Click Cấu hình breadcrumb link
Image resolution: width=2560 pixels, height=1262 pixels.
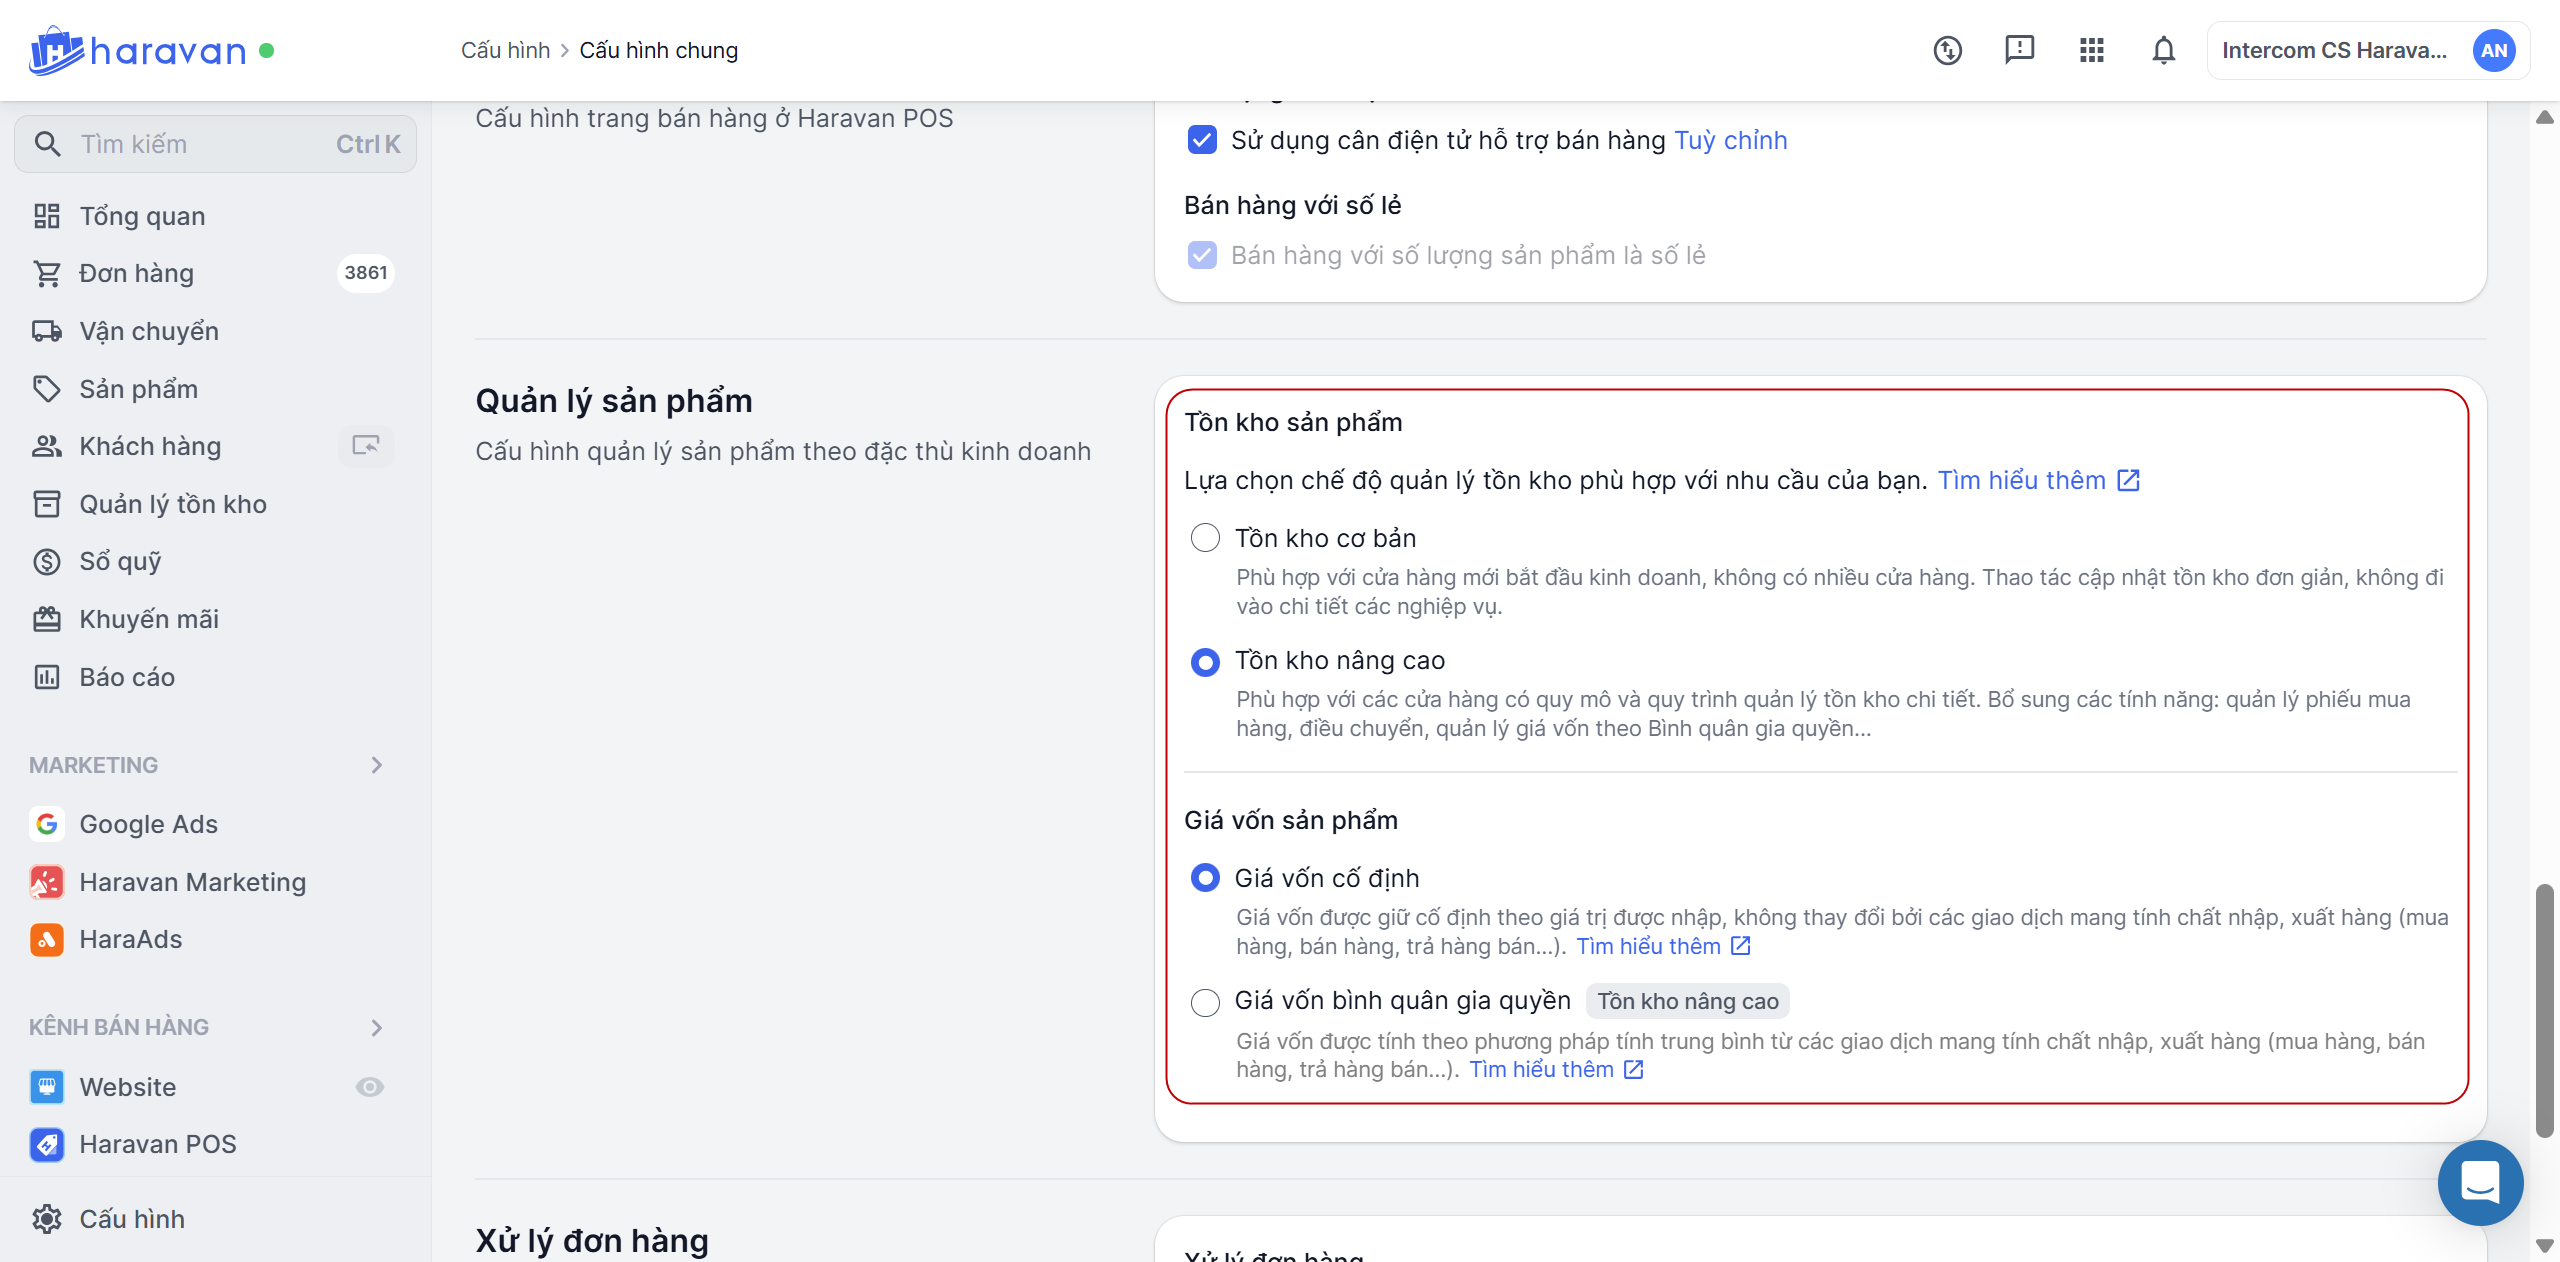coord(505,50)
